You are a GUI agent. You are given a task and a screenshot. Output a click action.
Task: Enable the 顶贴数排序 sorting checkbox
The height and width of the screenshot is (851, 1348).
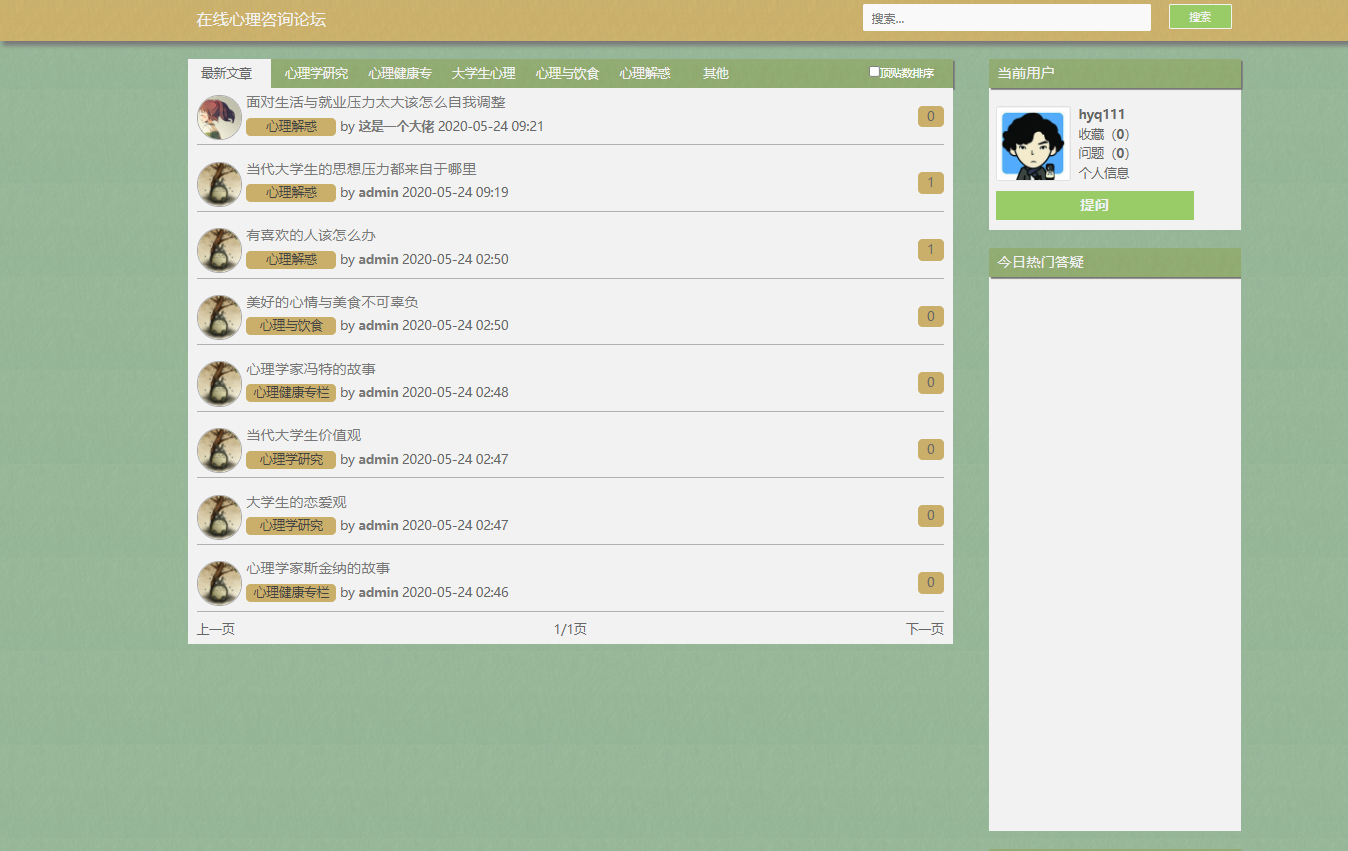pyautogui.click(x=872, y=71)
